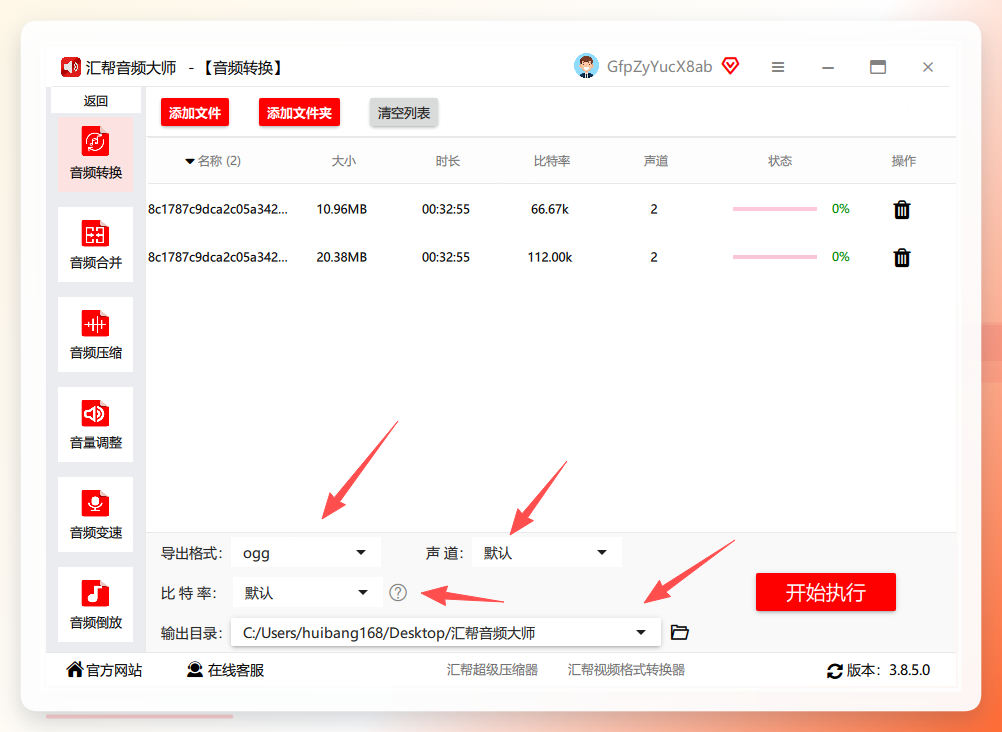Viewport: 1002px width, 732px height.
Task: Click the progress bar of the 20.38MB file
Action: pos(775,257)
